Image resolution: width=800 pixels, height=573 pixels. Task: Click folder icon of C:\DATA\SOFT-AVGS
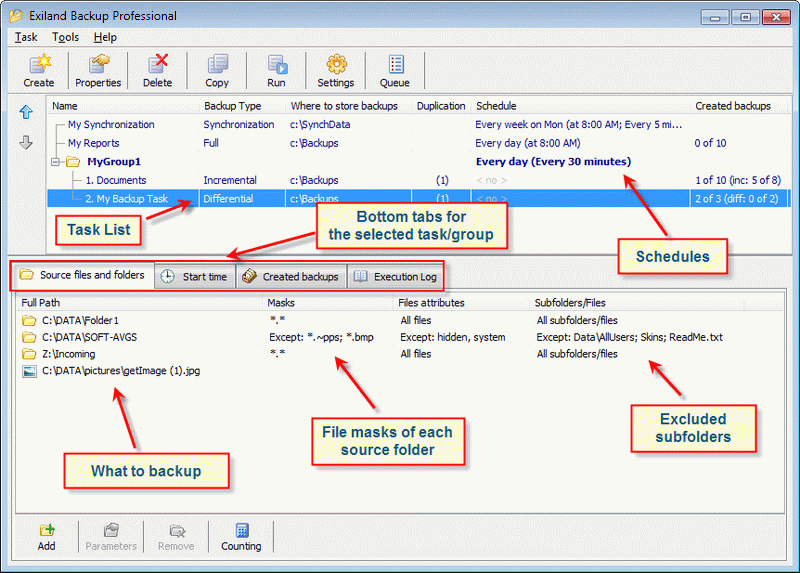(29, 337)
